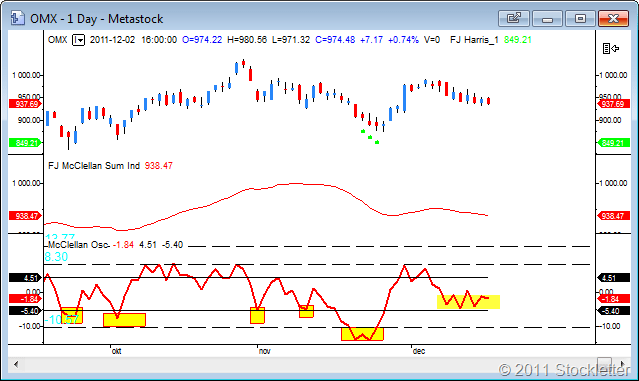This screenshot has width=639, height=381.
Task: Click the okt month marker on the time axis
Action: click(x=116, y=351)
